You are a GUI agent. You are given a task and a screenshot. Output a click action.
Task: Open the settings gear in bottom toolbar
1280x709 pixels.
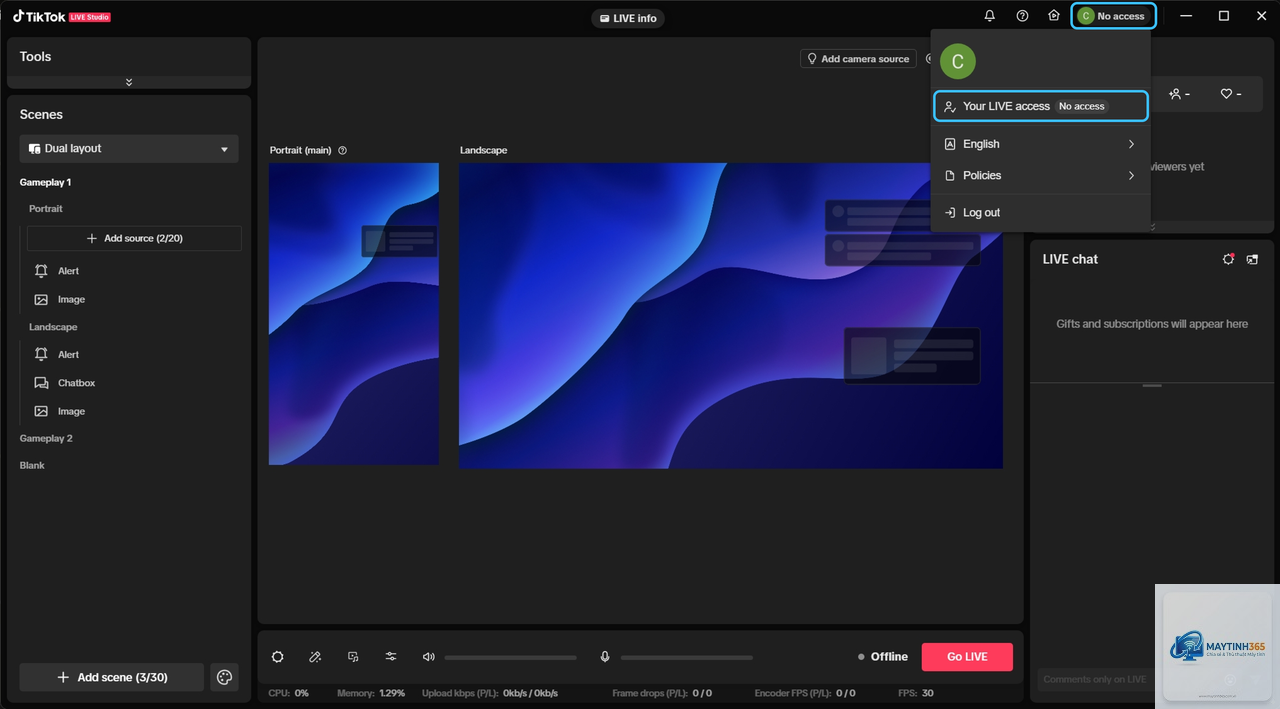coord(278,657)
